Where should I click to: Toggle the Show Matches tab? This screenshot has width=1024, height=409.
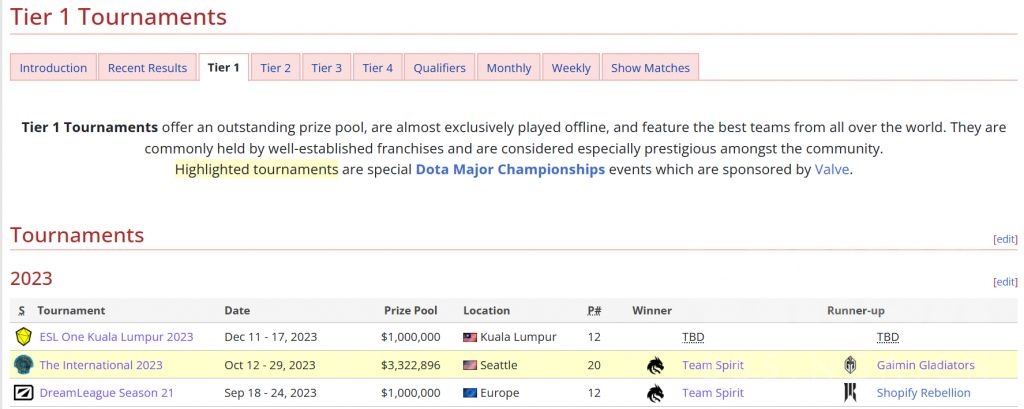coord(650,68)
